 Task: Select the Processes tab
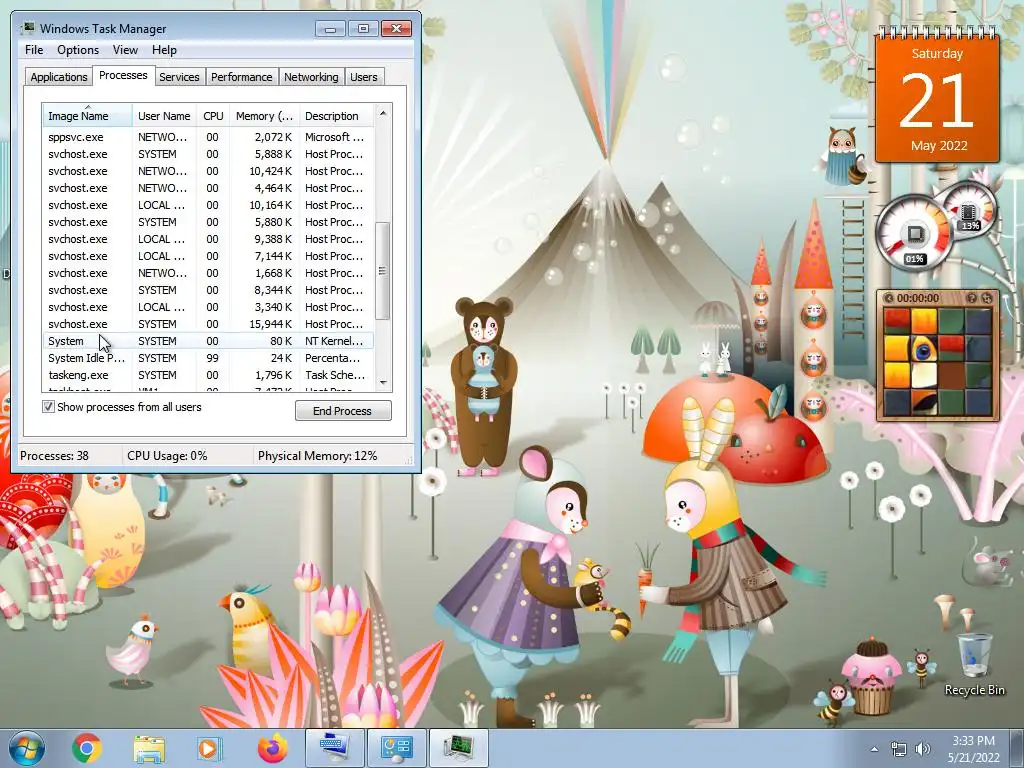click(x=123, y=75)
